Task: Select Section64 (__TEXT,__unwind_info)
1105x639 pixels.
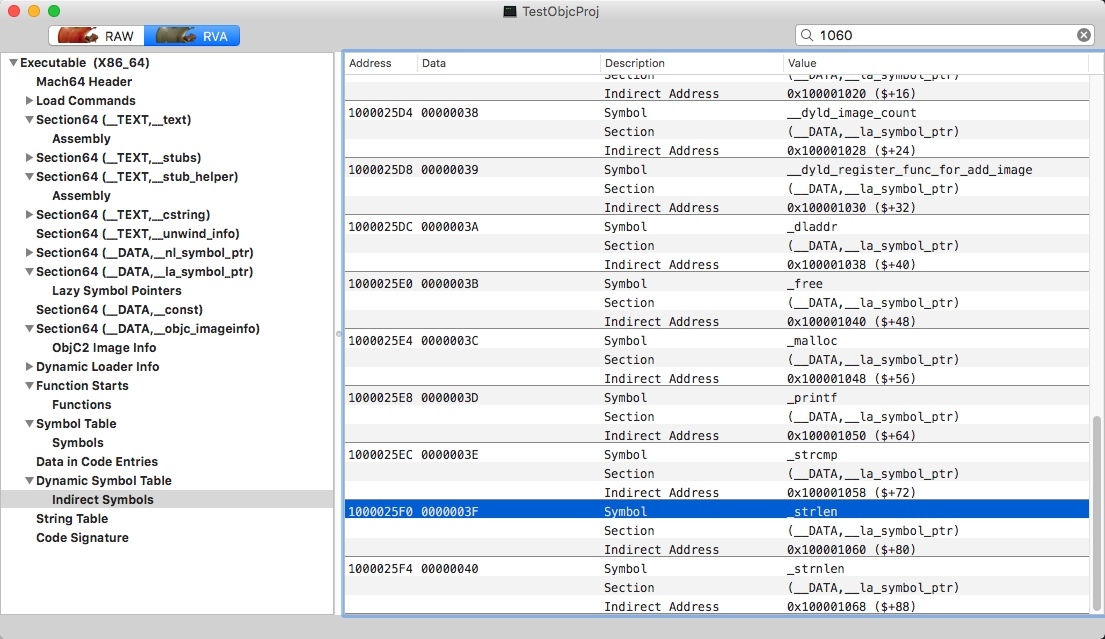Action: coord(137,234)
